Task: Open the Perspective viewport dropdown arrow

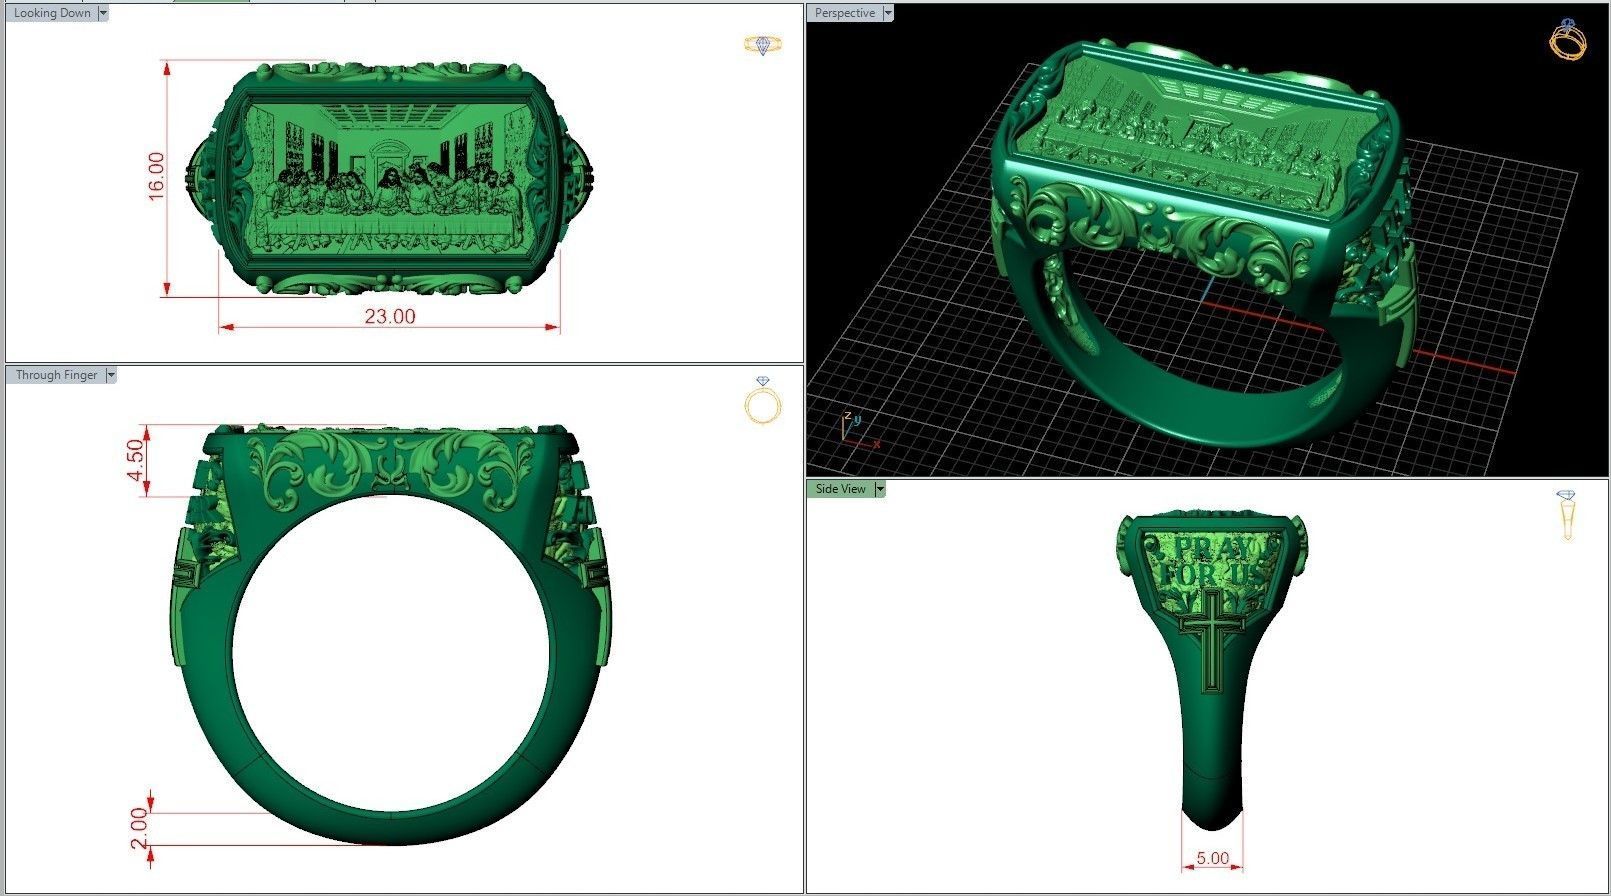Action: pos(887,13)
